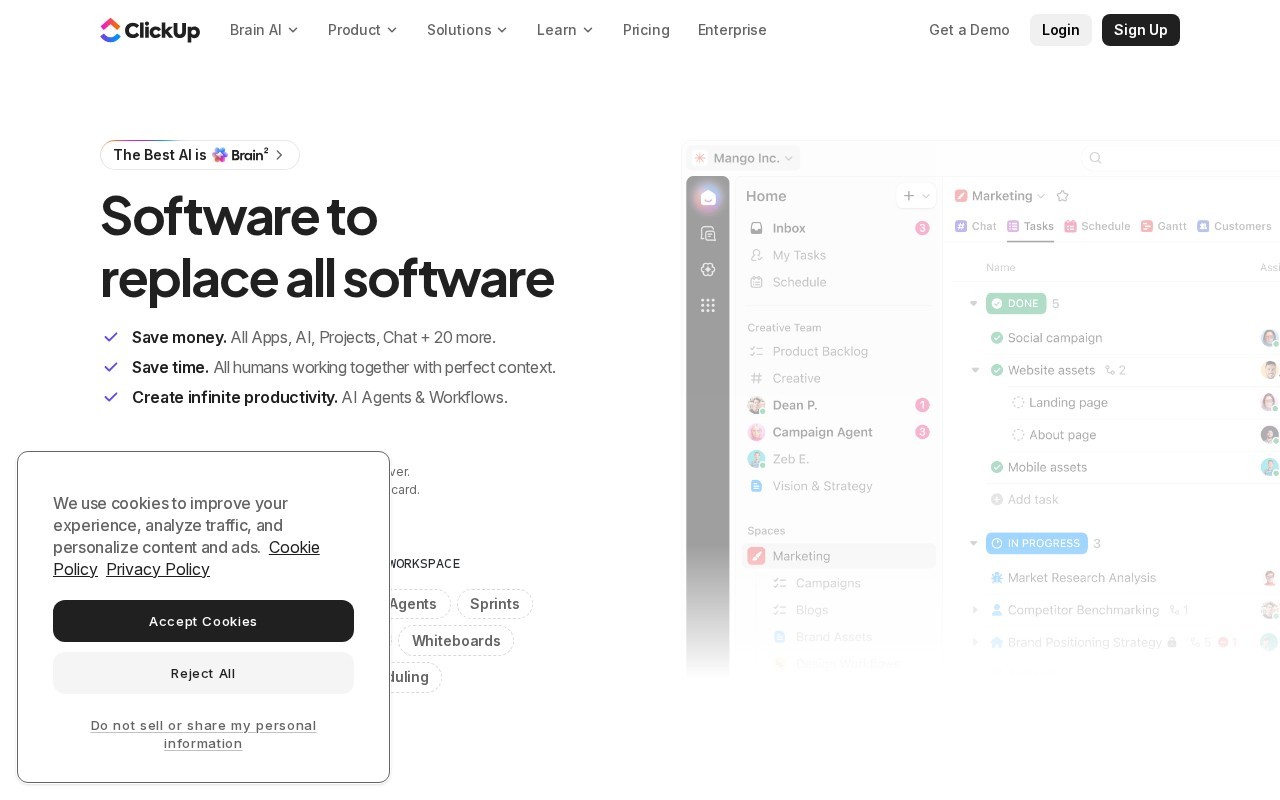Switch to the Schedule tab beside Tasks
1280x800 pixels.
point(1097,226)
